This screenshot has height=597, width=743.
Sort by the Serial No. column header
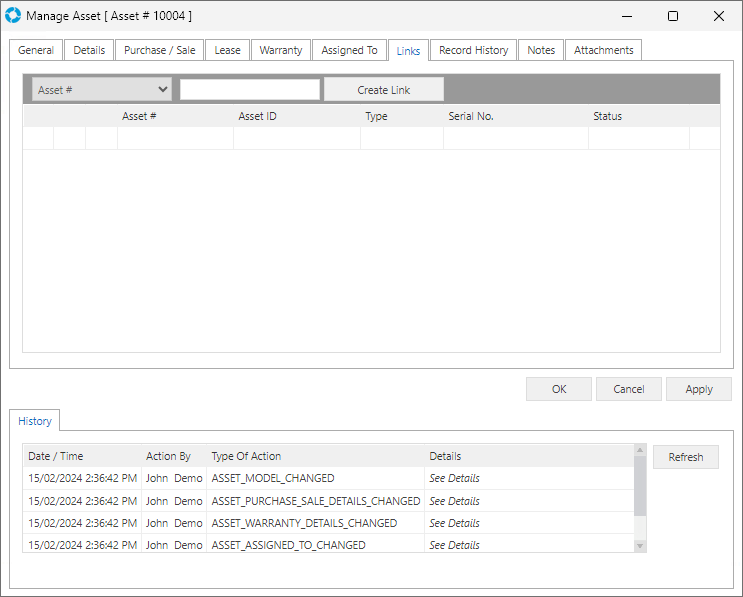(471, 116)
